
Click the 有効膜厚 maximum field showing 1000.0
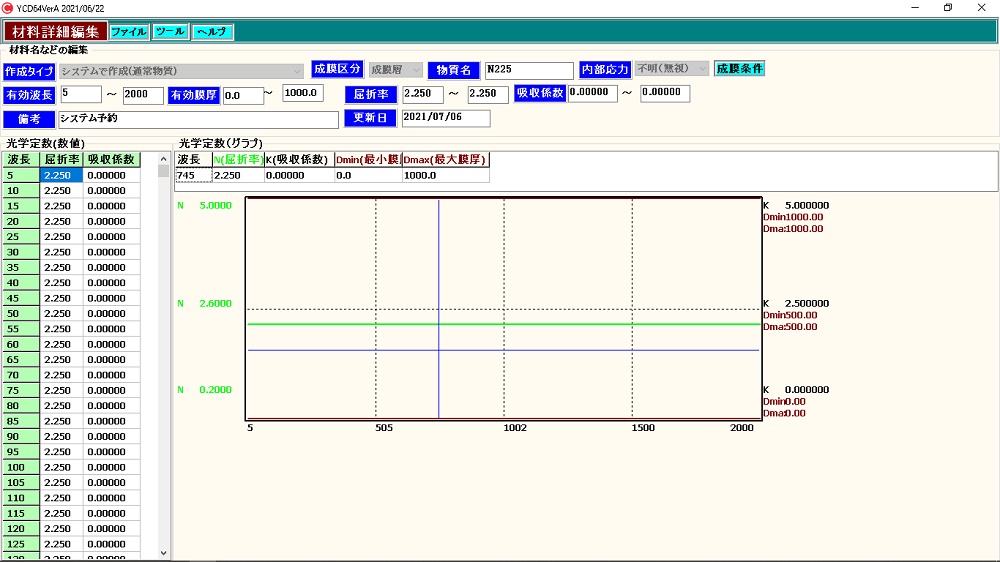pos(303,94)
